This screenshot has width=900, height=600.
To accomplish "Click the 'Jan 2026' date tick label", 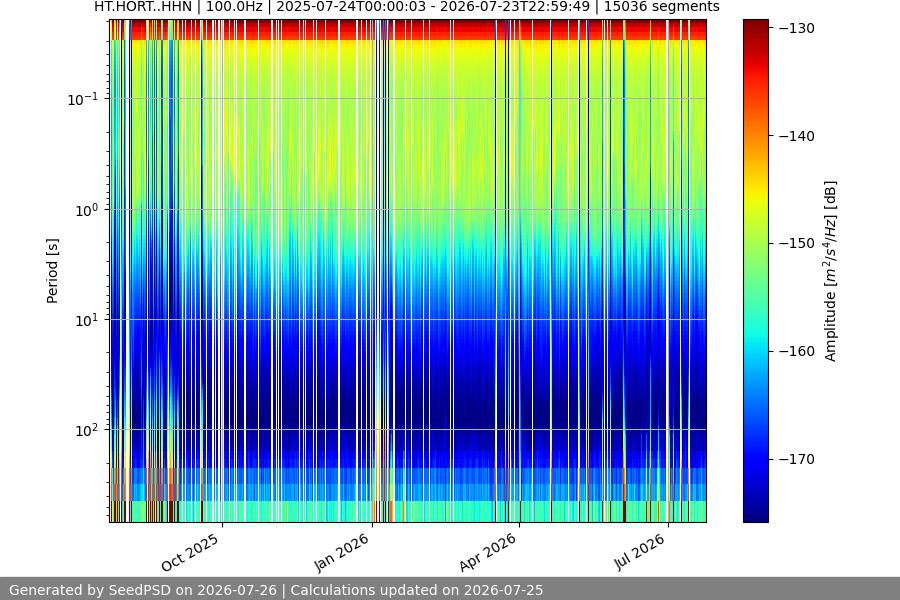I will 342,552.
